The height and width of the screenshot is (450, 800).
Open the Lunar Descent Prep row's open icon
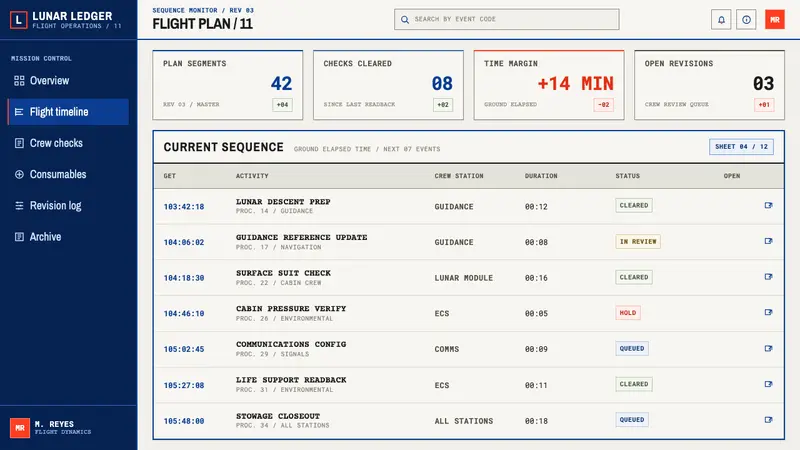768,205
